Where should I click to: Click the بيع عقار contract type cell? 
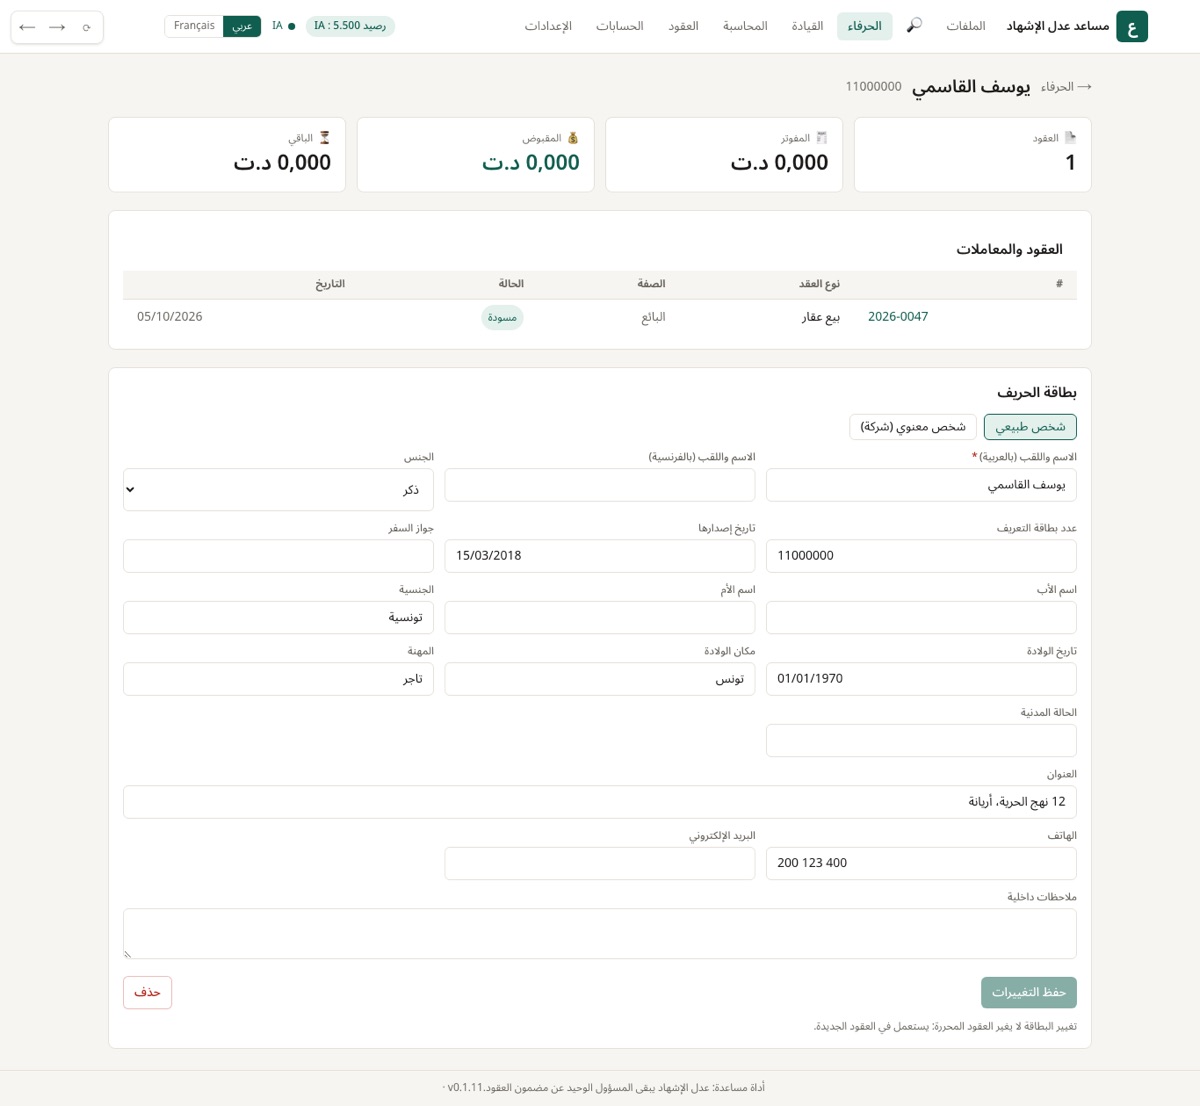click(820, 317)
